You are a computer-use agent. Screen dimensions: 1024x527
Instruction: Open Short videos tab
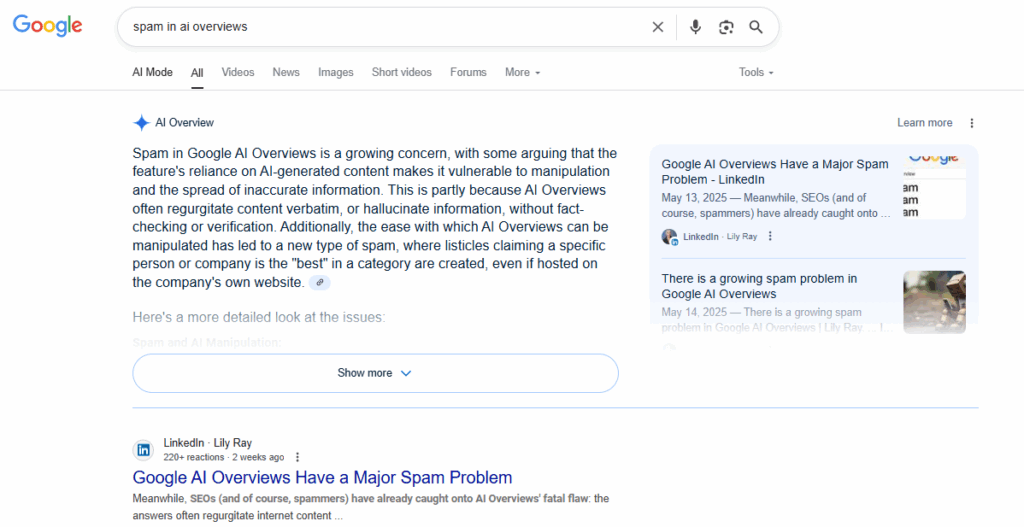click(402, 72)
